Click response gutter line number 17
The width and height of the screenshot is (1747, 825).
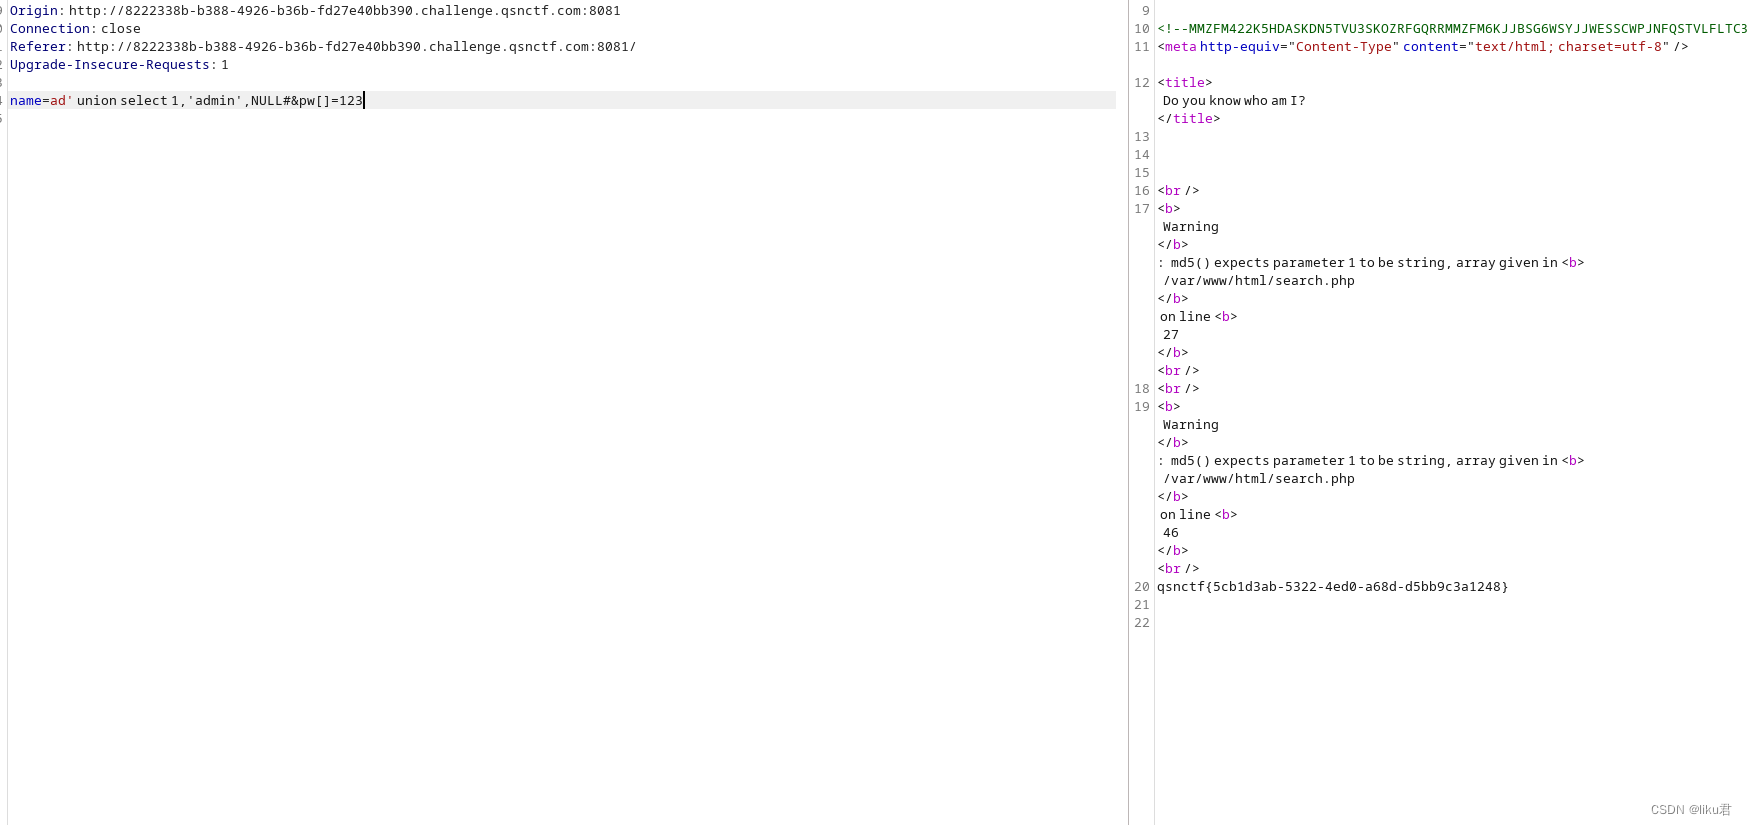click(1142, 209)
